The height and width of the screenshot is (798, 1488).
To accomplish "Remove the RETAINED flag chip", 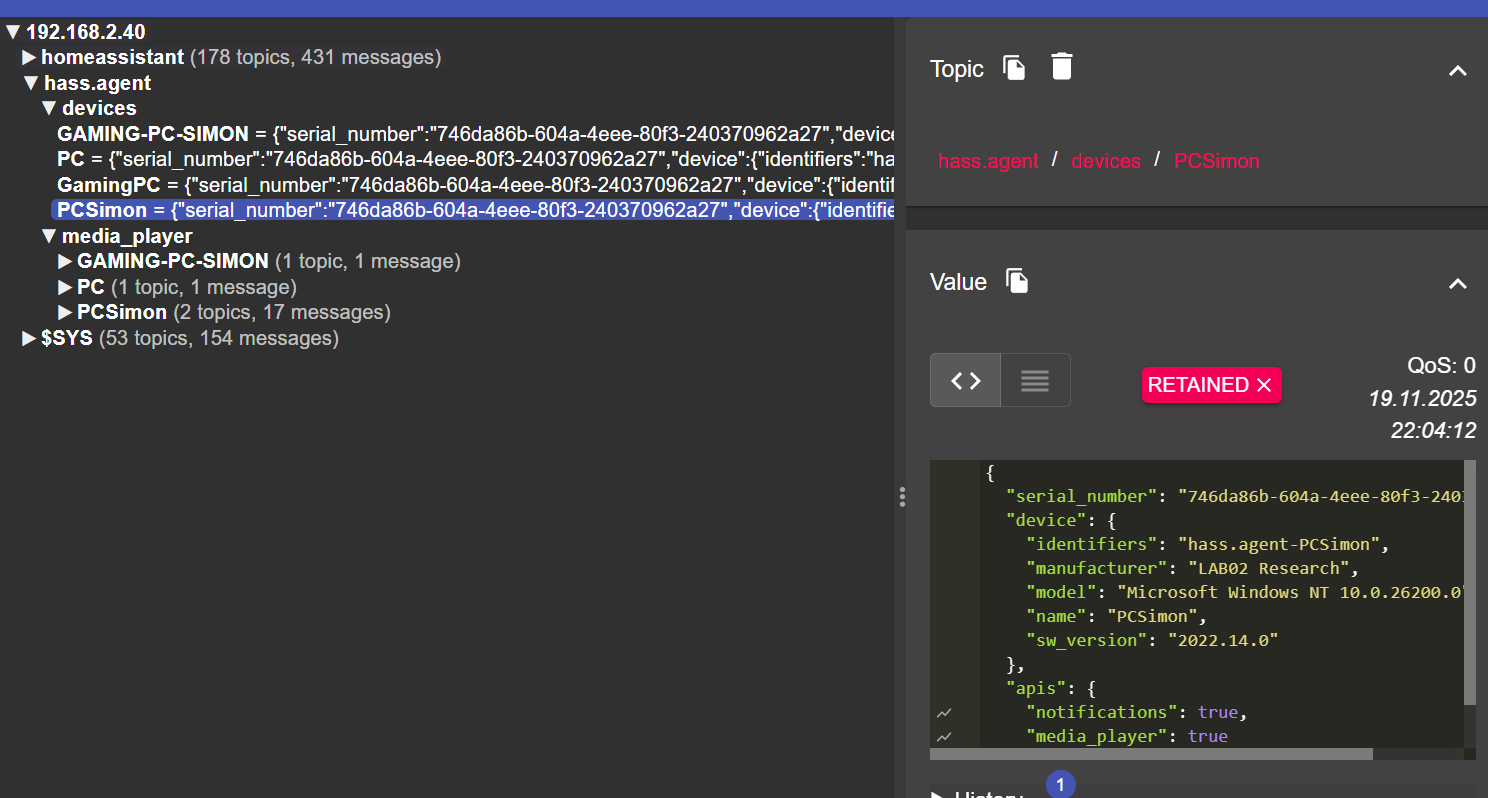I will pos(1264,385).
